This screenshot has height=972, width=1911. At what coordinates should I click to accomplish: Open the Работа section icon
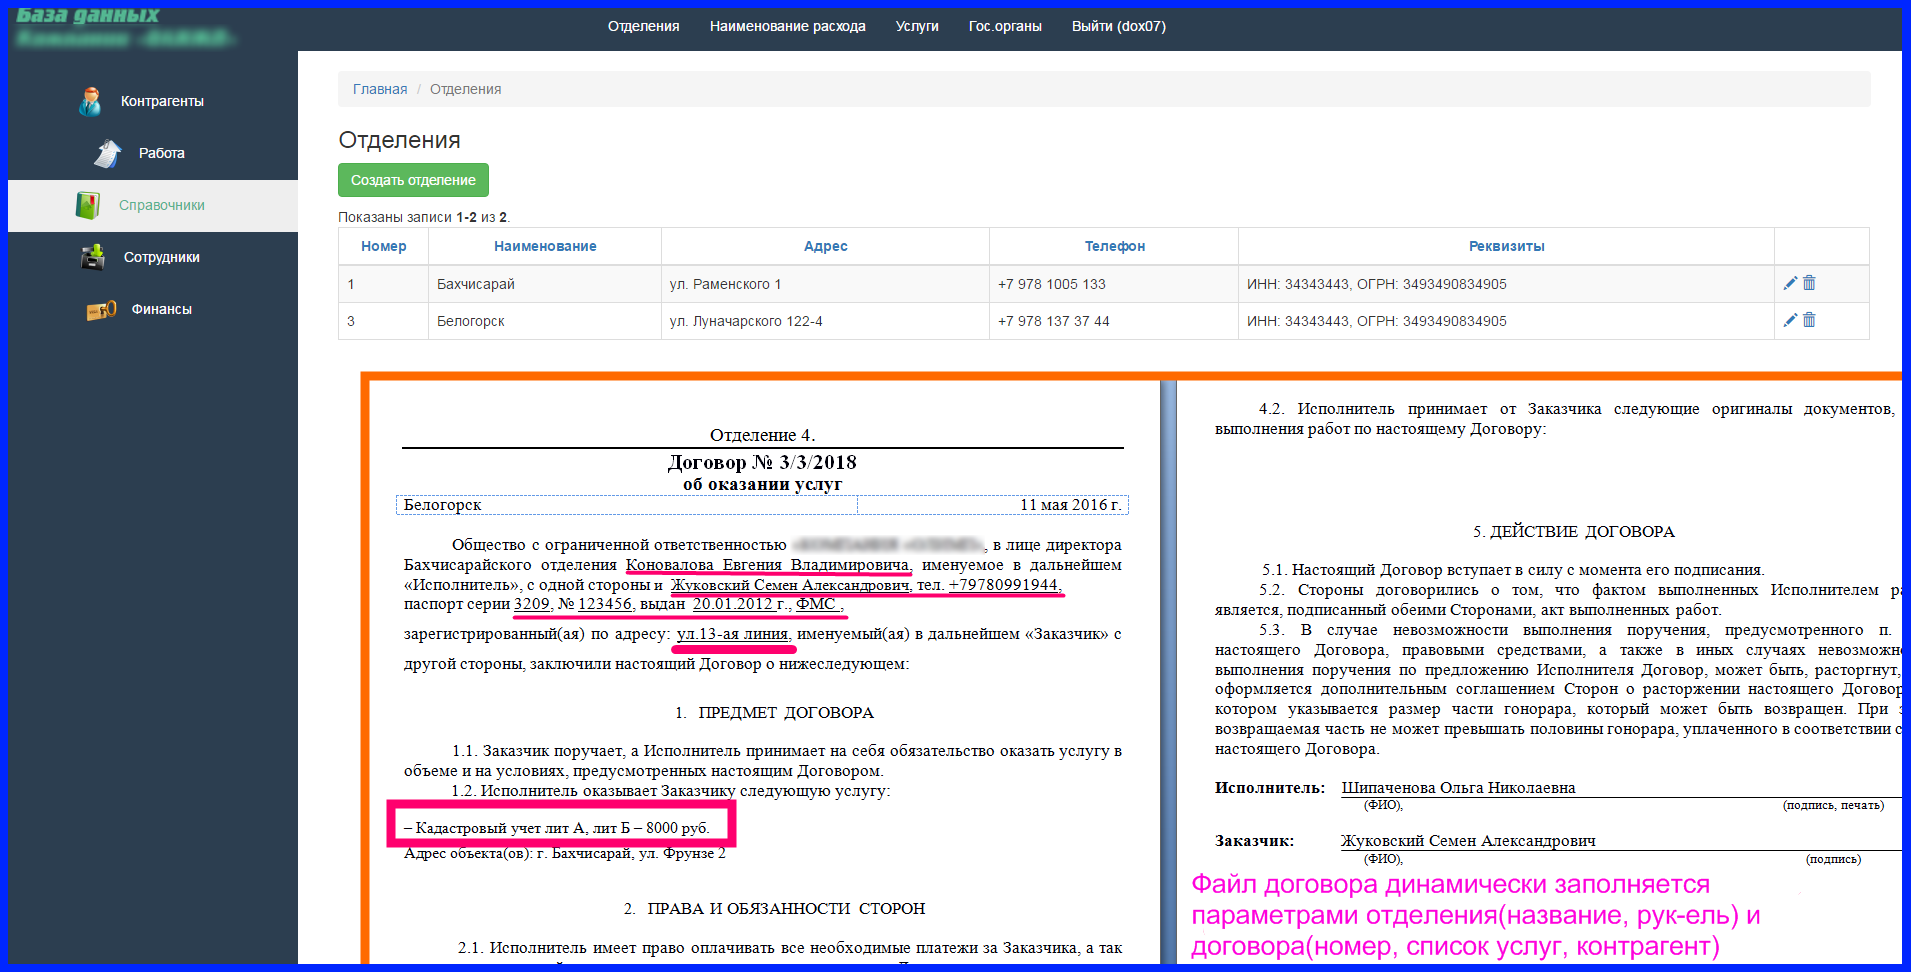(x=107, y=153)
